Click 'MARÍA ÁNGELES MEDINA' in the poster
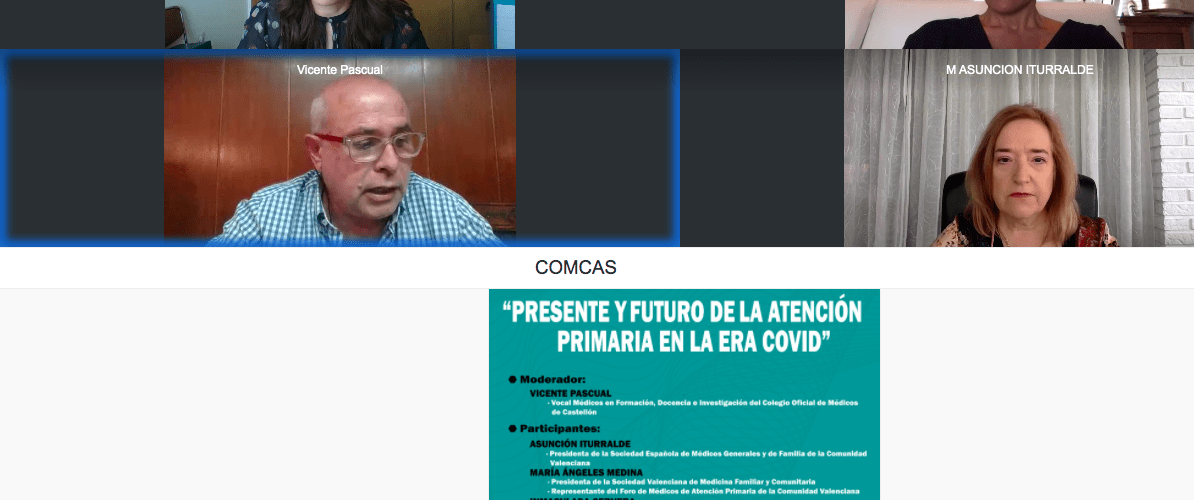The image size is (1194, 500). (586, 473)
